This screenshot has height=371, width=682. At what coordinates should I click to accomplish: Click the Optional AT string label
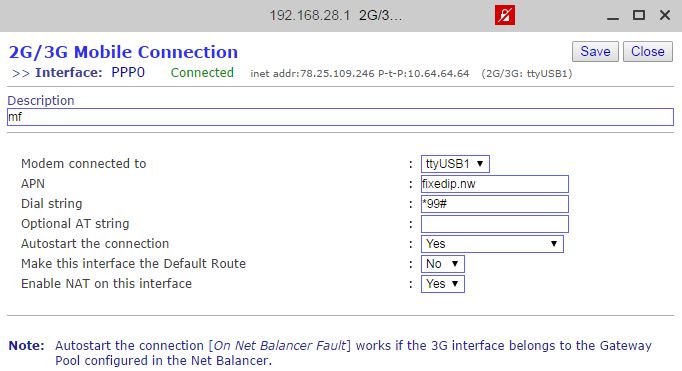coord(75,224)
